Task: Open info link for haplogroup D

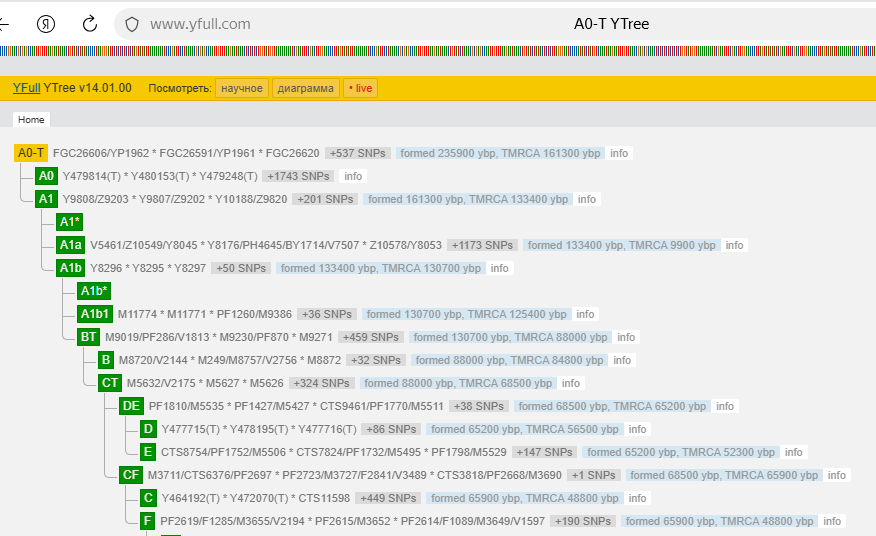Action: (637, 429)
